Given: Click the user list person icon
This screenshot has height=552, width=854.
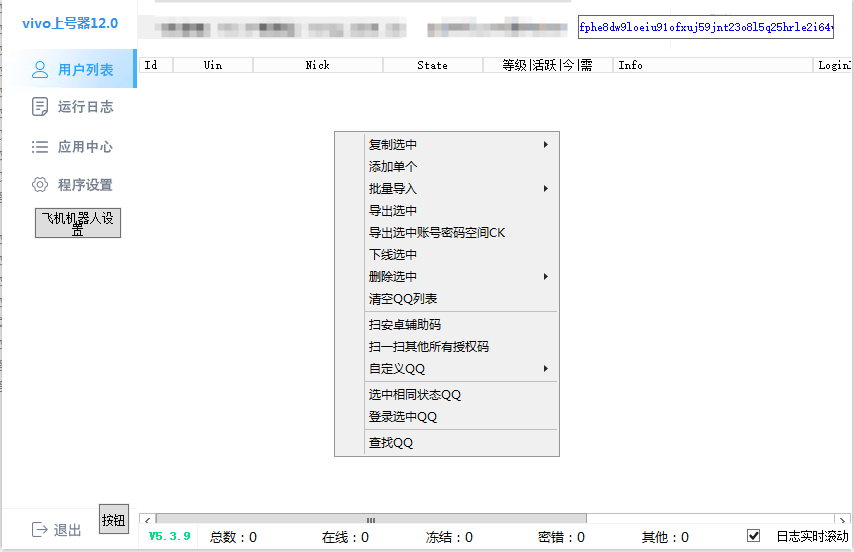Looking at the screenshot, I should pyautogui.click(x=40, y=70).
